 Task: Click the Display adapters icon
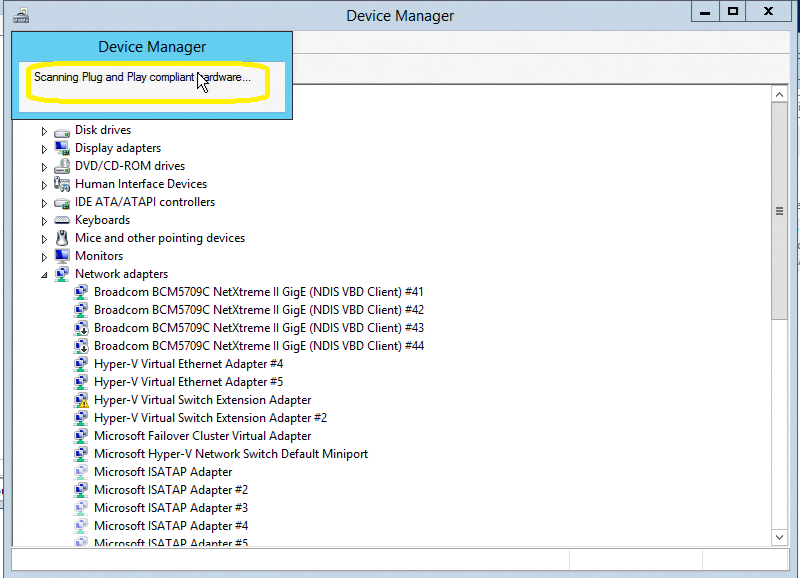click(62, 148)
